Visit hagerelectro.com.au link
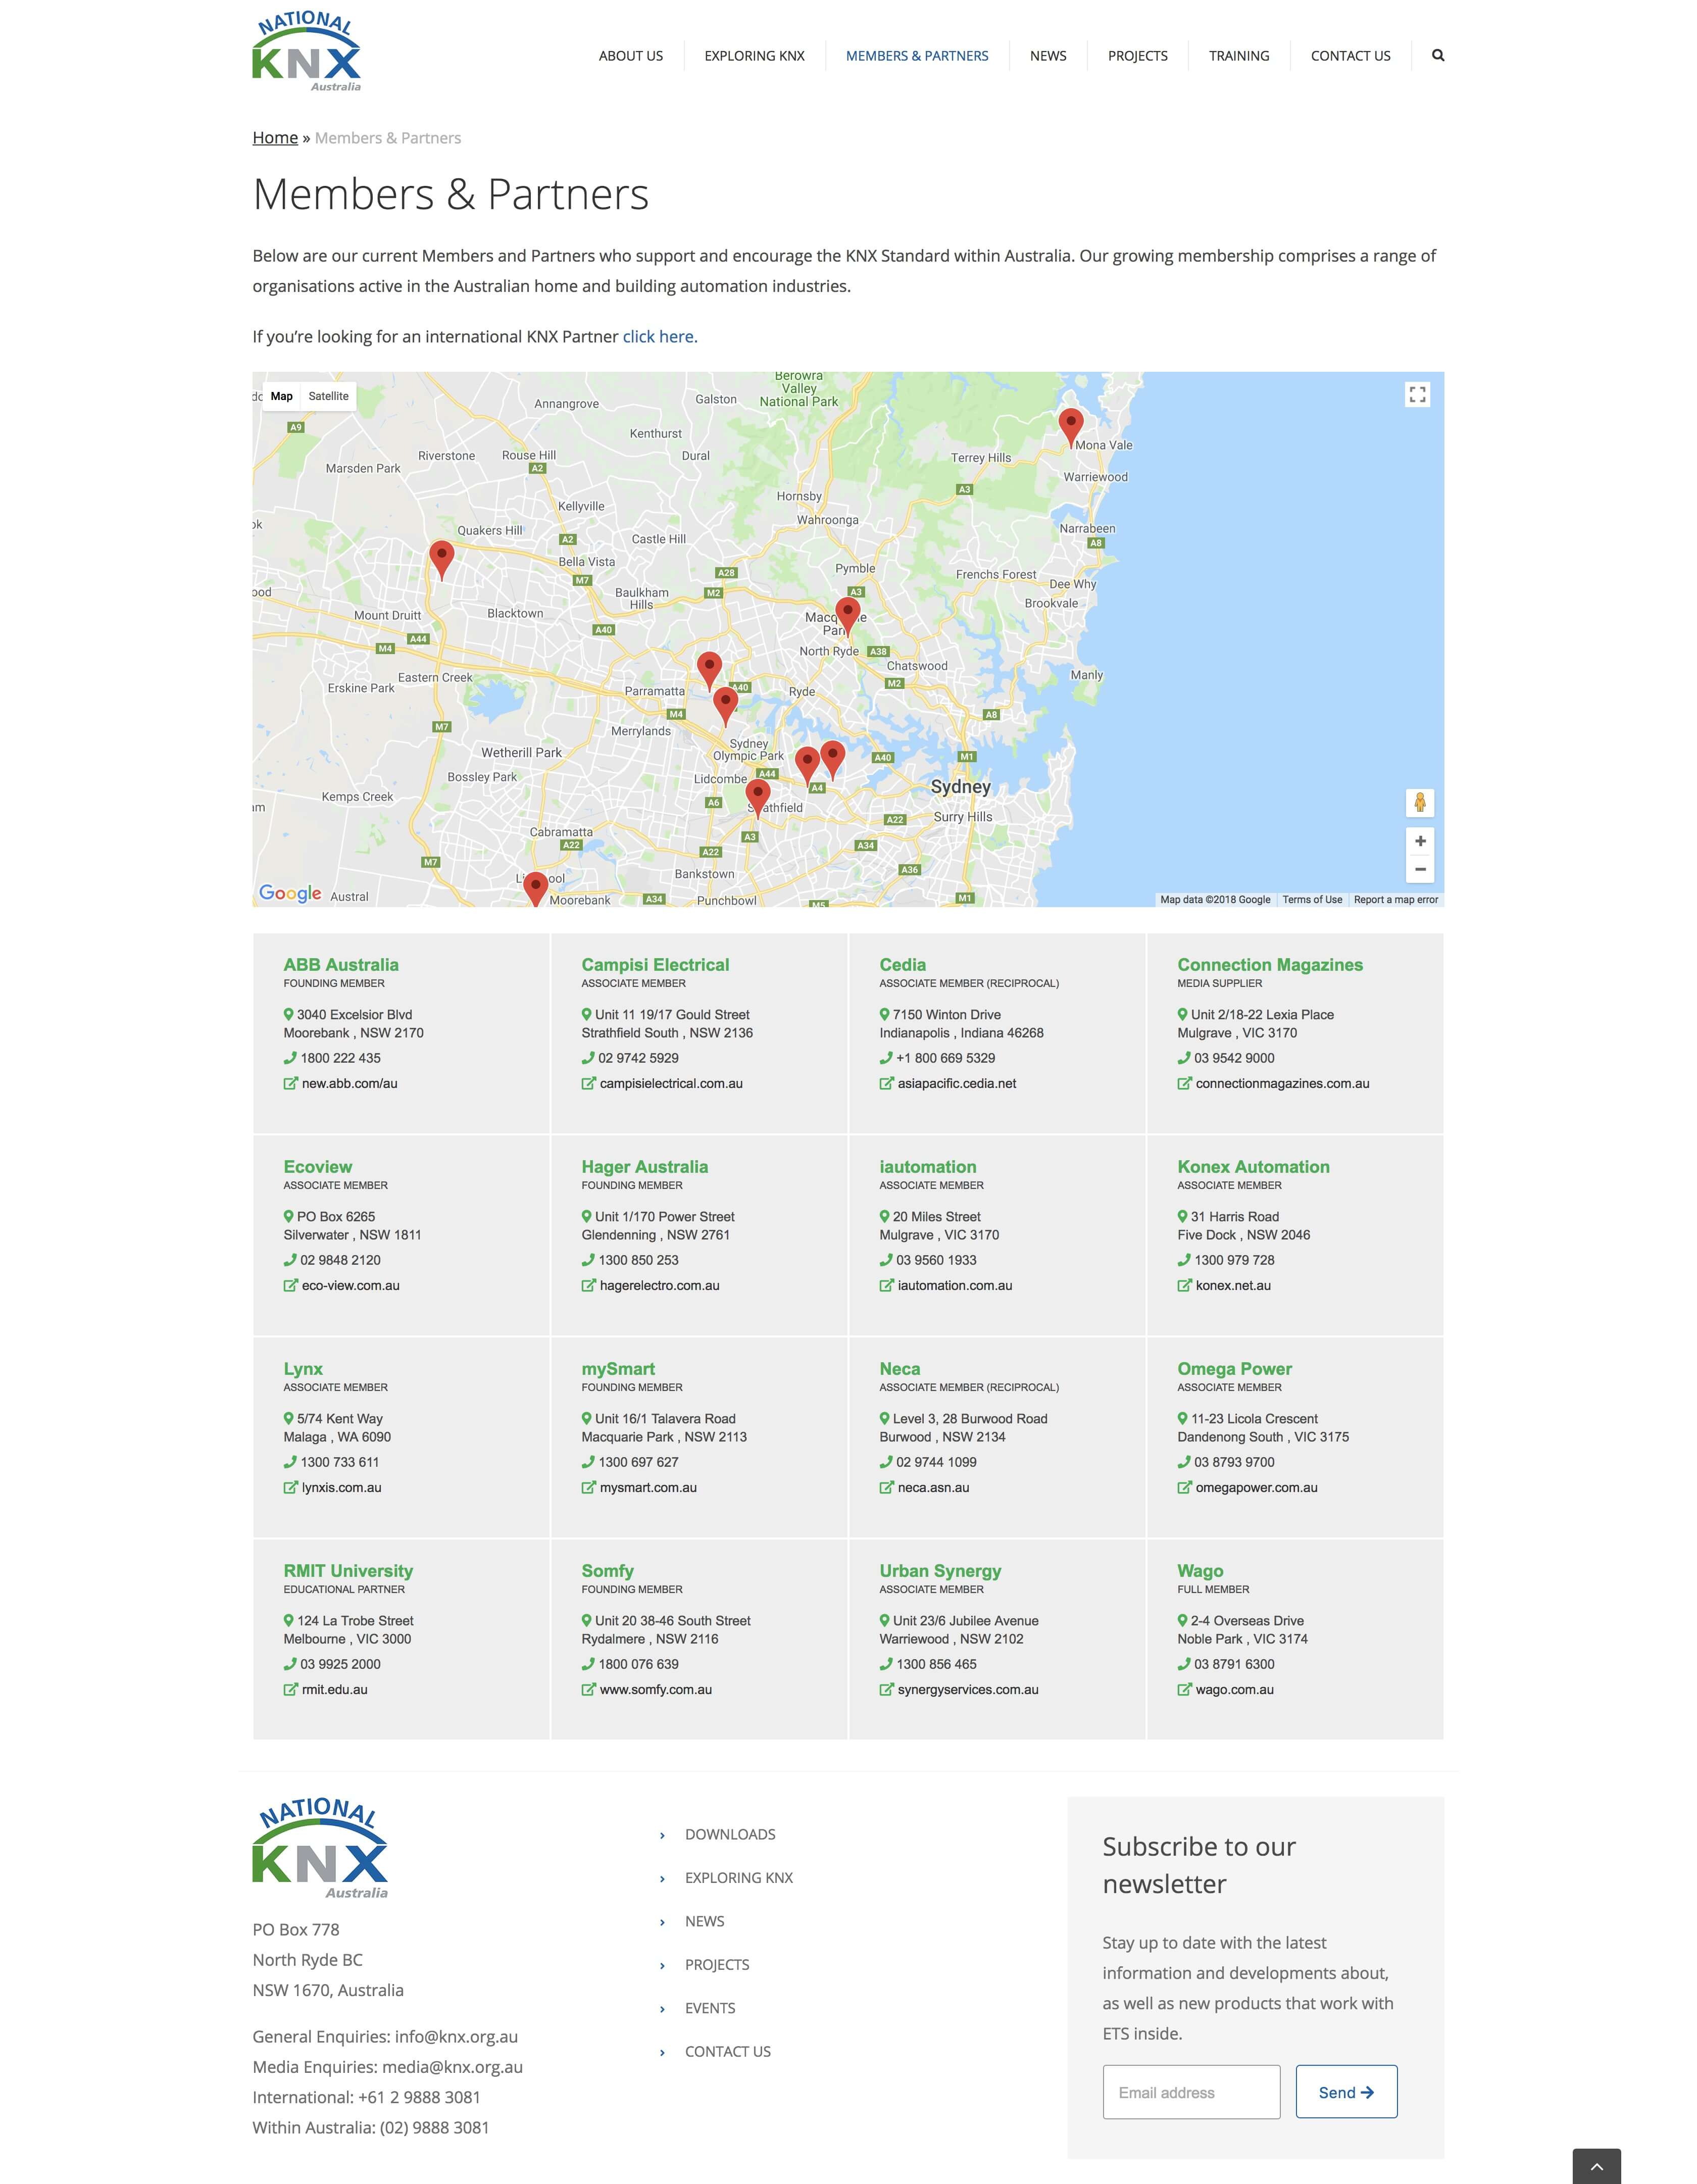The height and width of the screenshot is (2184, 1697). tap(659, 1285)
